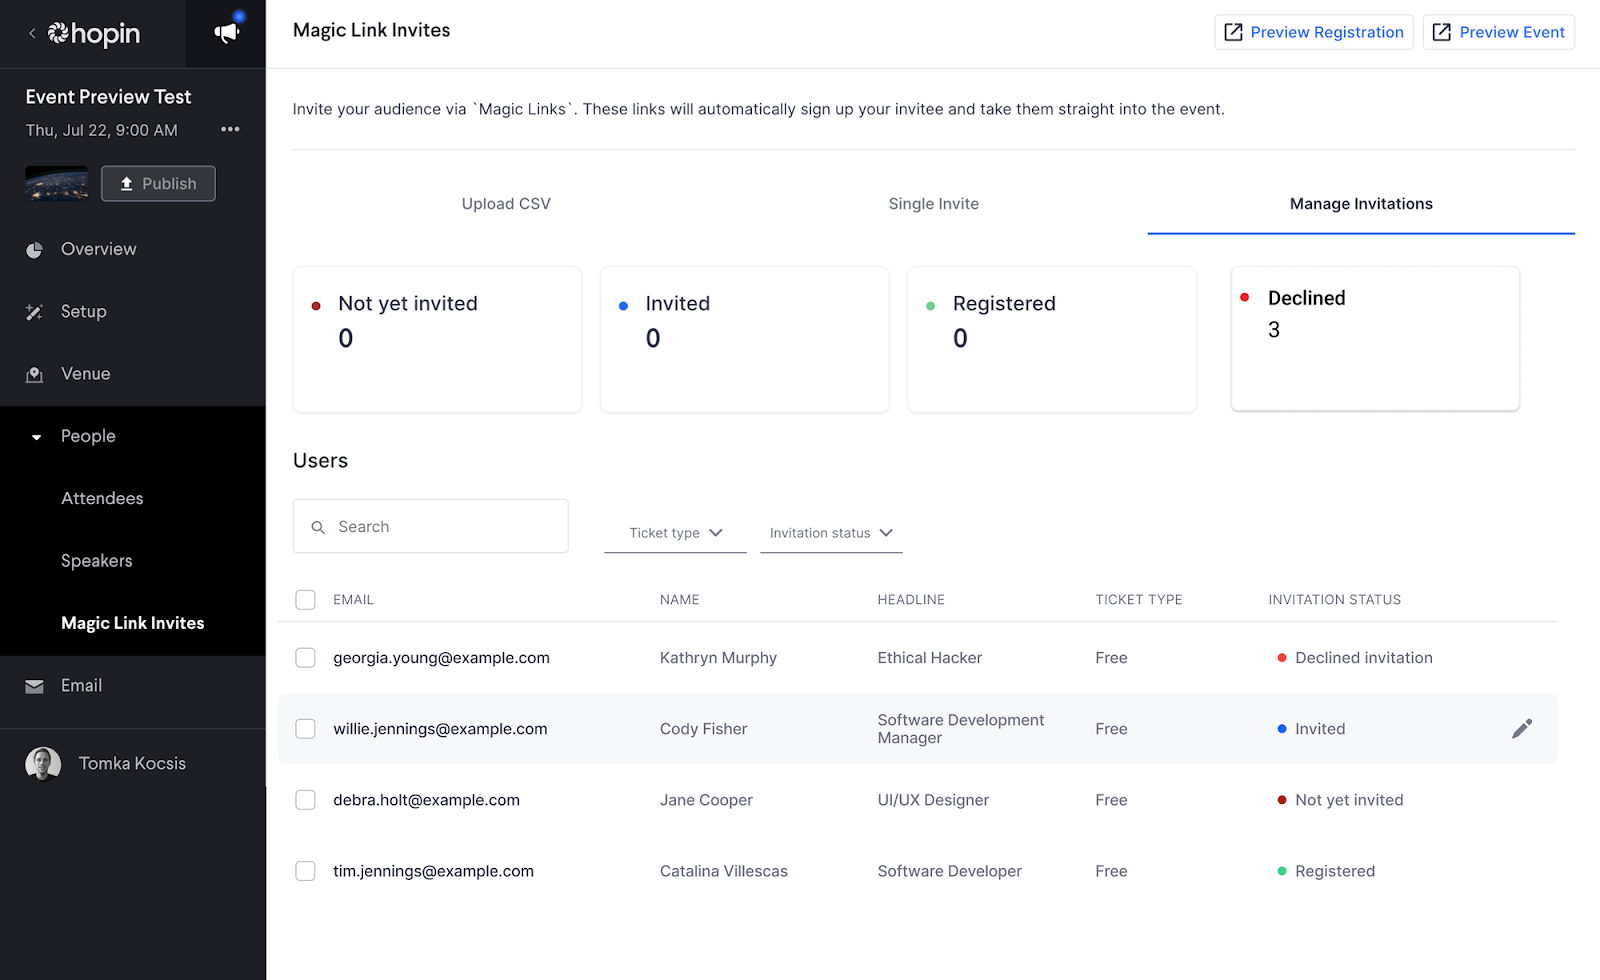1600x980 pixels.
Task: Select the willie.jennings@example.com row checkbox
Action: coord(306,729)
